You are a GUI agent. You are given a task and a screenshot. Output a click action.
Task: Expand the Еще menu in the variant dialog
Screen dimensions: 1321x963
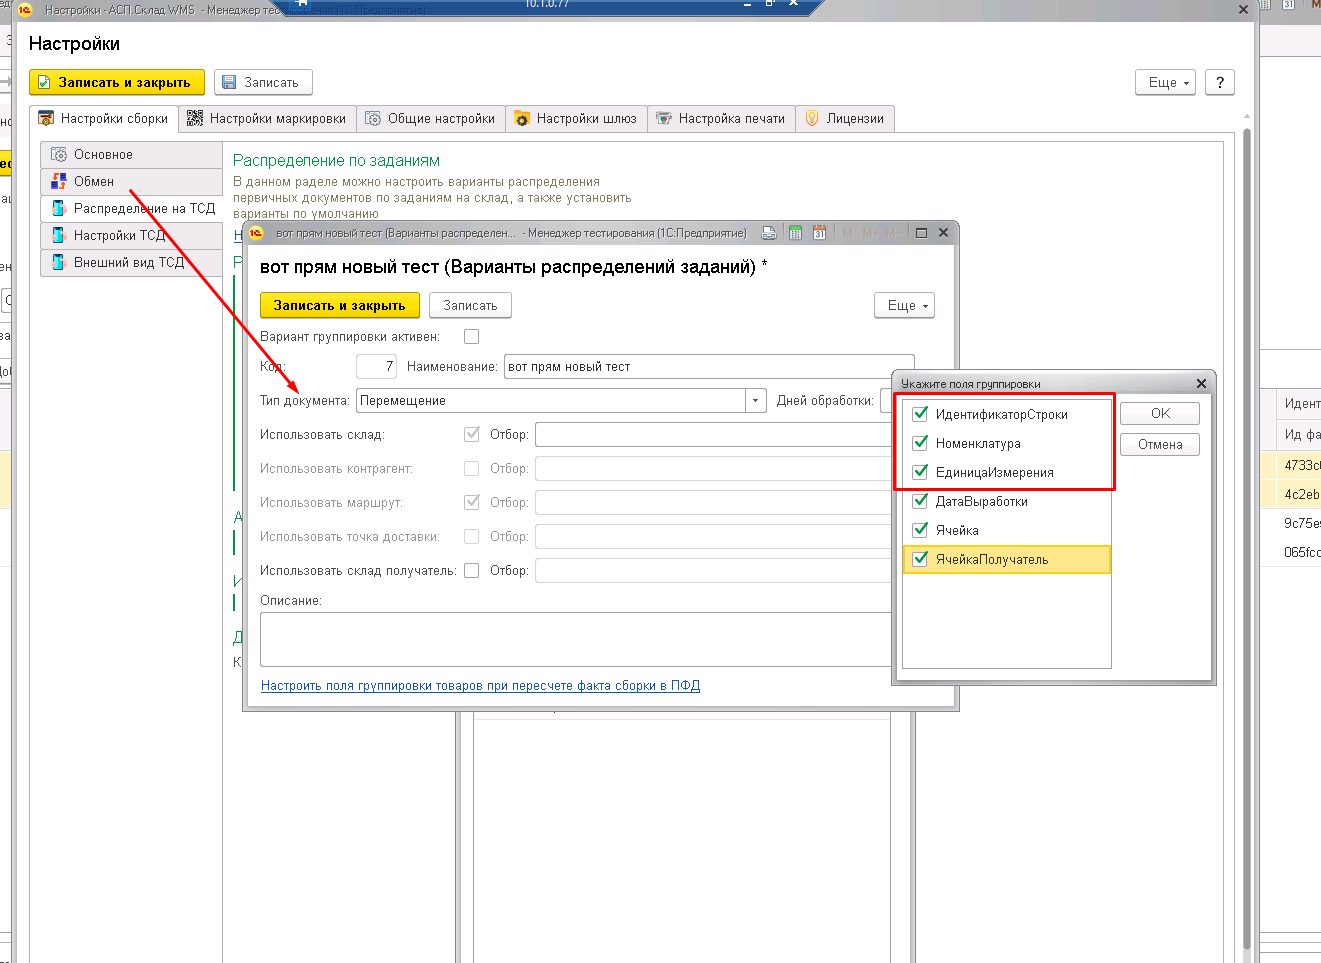click(905, 306)
